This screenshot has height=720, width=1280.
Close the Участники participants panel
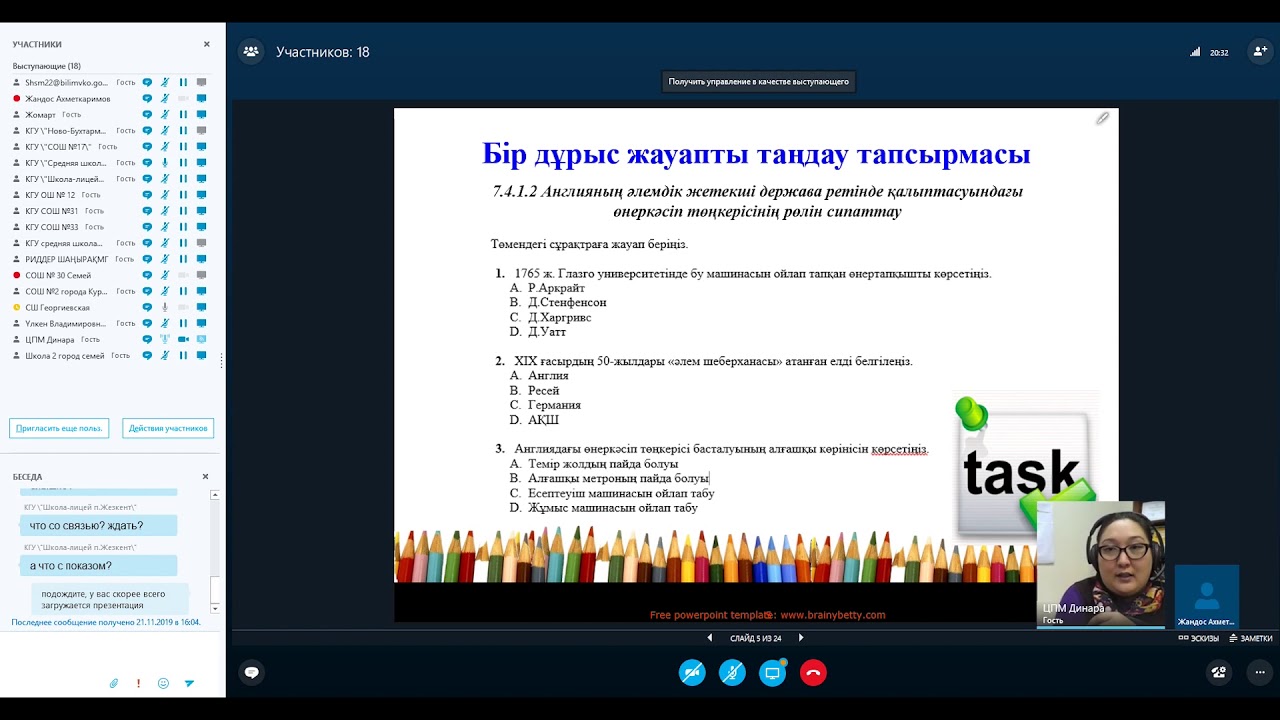pos(206,44)
